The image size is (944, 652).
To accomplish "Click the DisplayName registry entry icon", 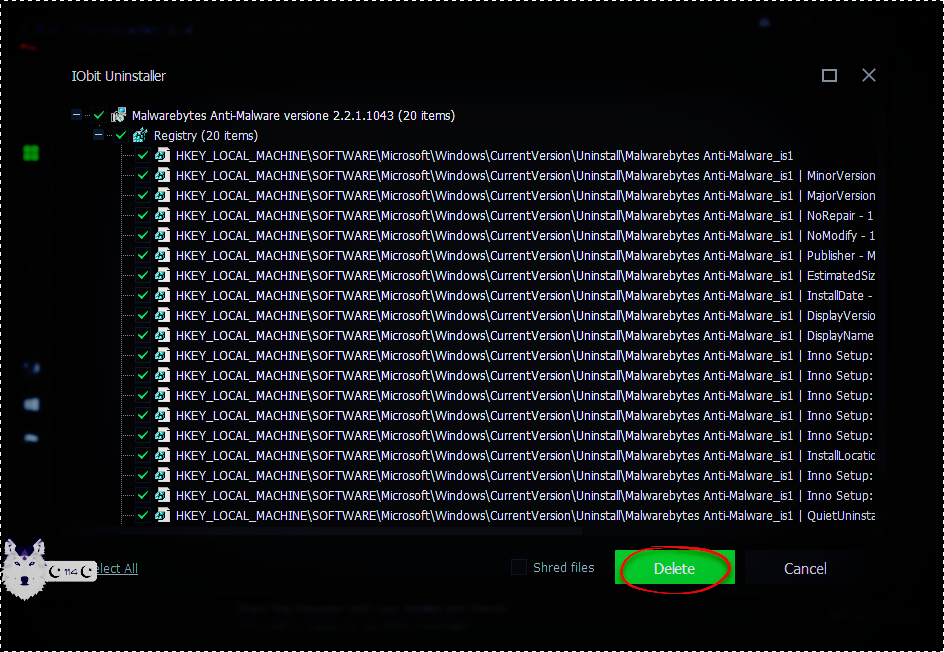I will (162, 335).
